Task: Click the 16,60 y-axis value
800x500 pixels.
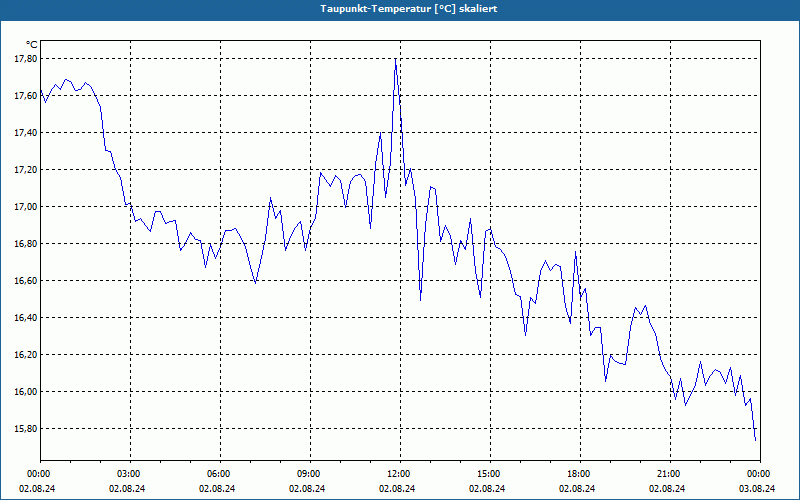Action: [x=27, y=281]
